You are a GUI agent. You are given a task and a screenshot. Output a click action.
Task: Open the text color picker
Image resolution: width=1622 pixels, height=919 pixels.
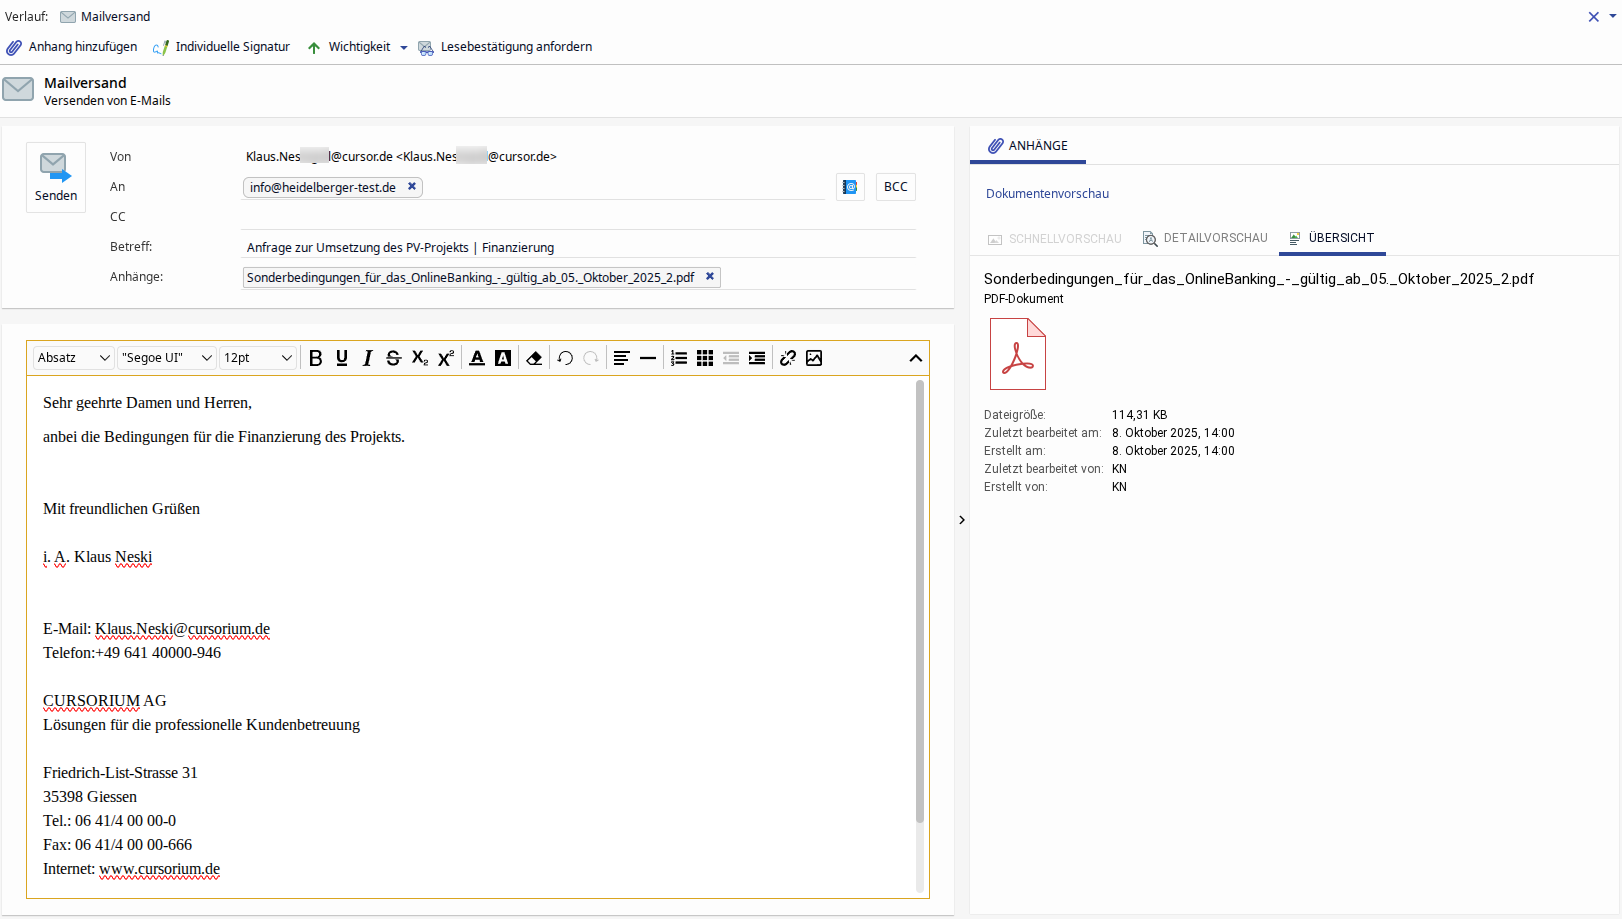pos(477,358)
